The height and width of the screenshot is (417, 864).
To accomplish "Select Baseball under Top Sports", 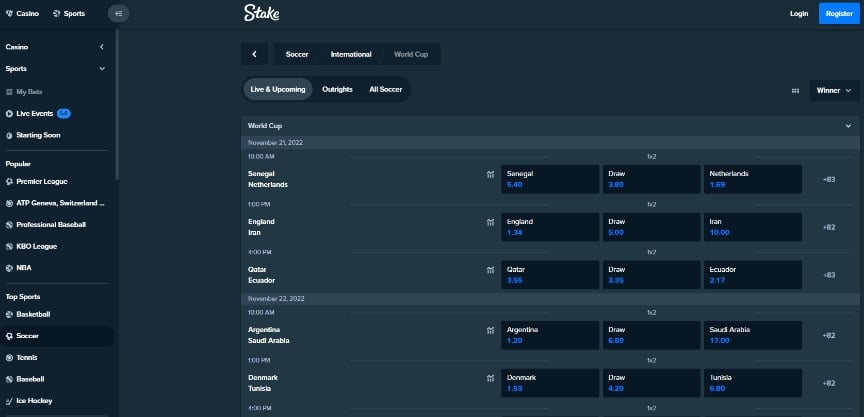I will [x=25, y=379].
